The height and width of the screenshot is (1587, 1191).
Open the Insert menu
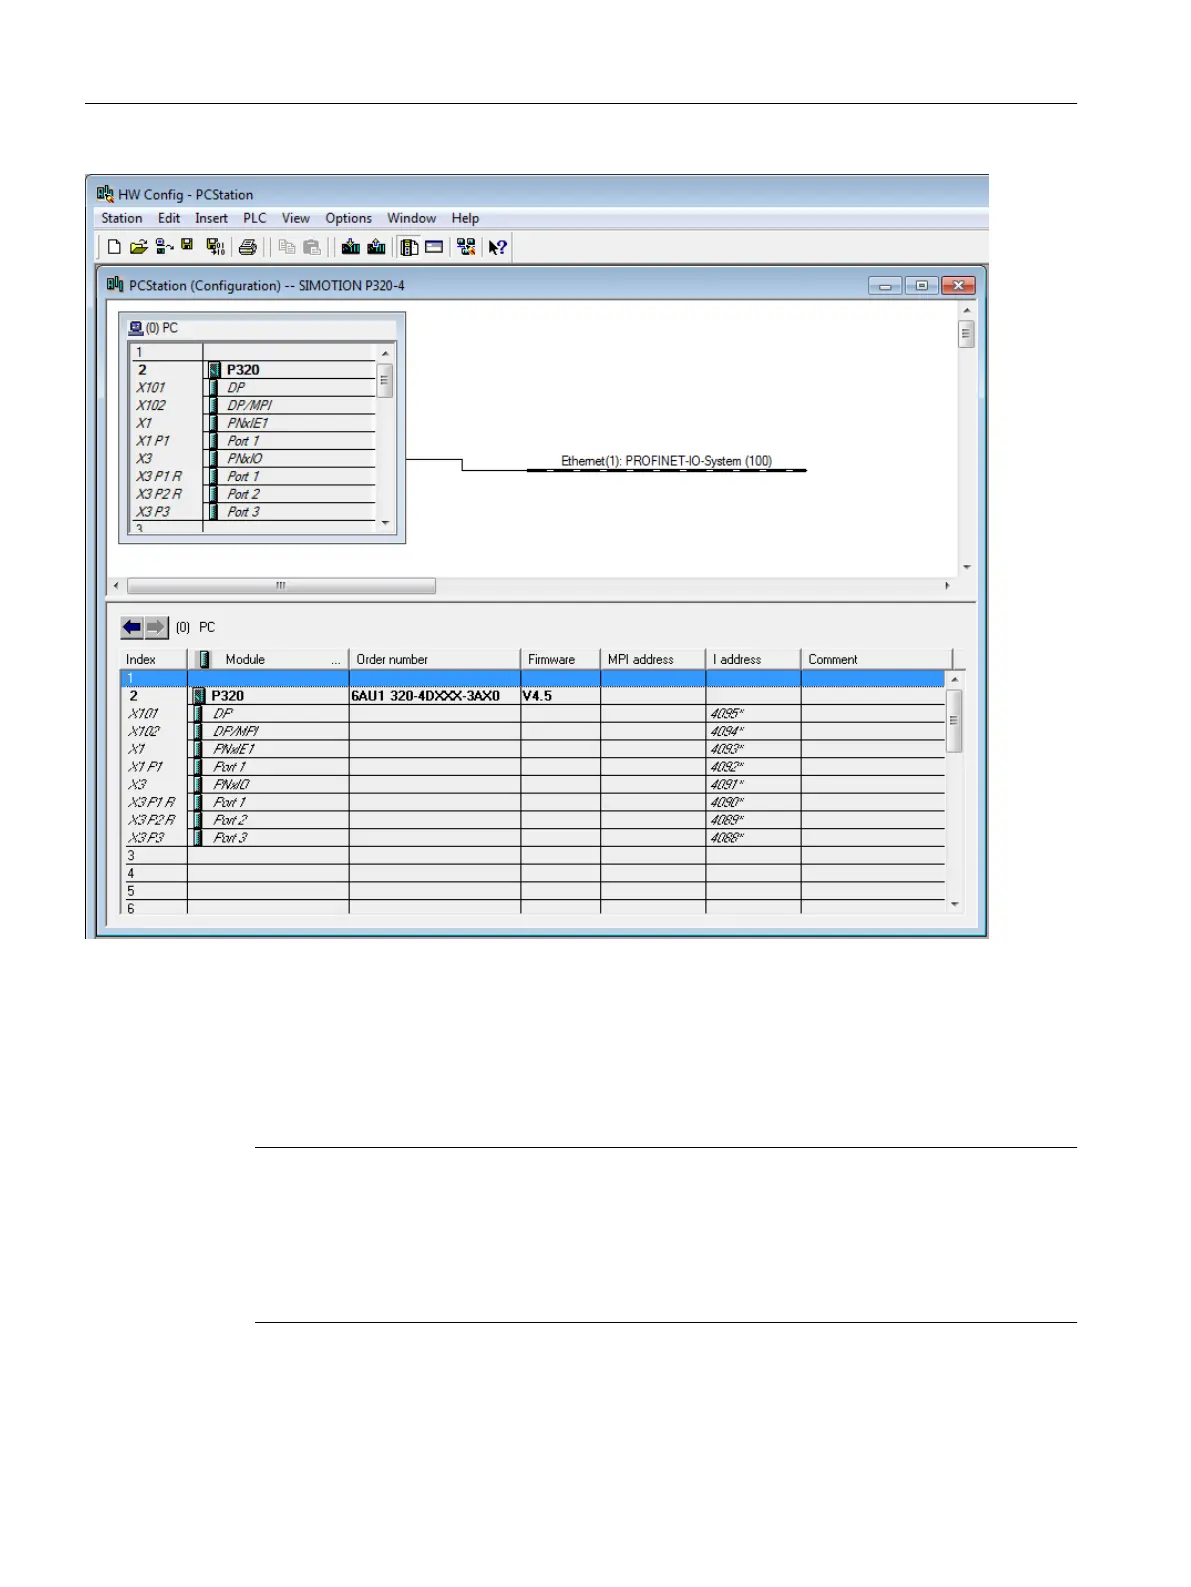pyautogui.click(x=211, y=218)
